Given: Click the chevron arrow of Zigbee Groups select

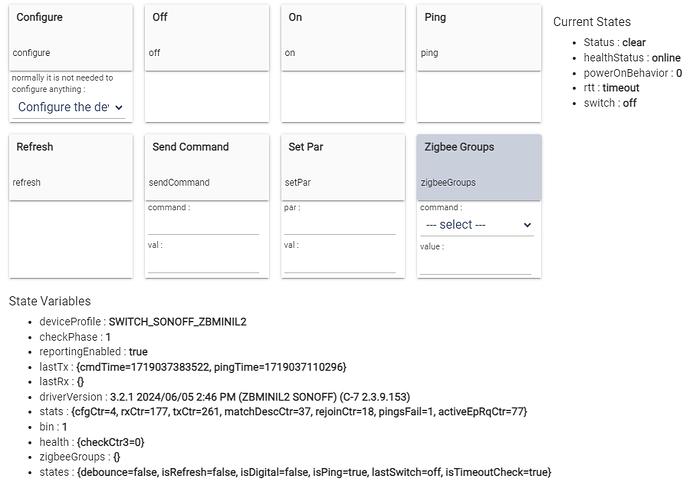Looking at the screenshot, I should pos(527,225).
